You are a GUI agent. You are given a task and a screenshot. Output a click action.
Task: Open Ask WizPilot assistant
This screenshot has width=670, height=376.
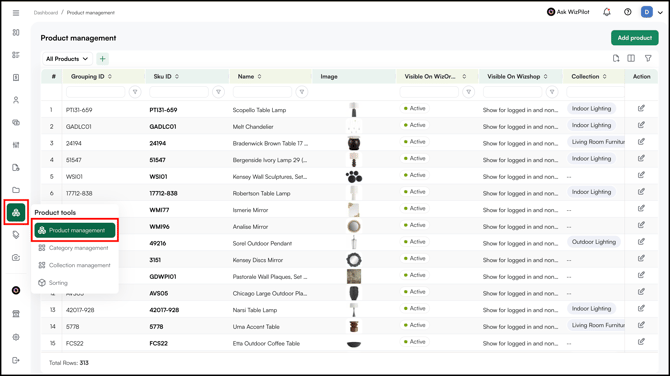point(568,12)
